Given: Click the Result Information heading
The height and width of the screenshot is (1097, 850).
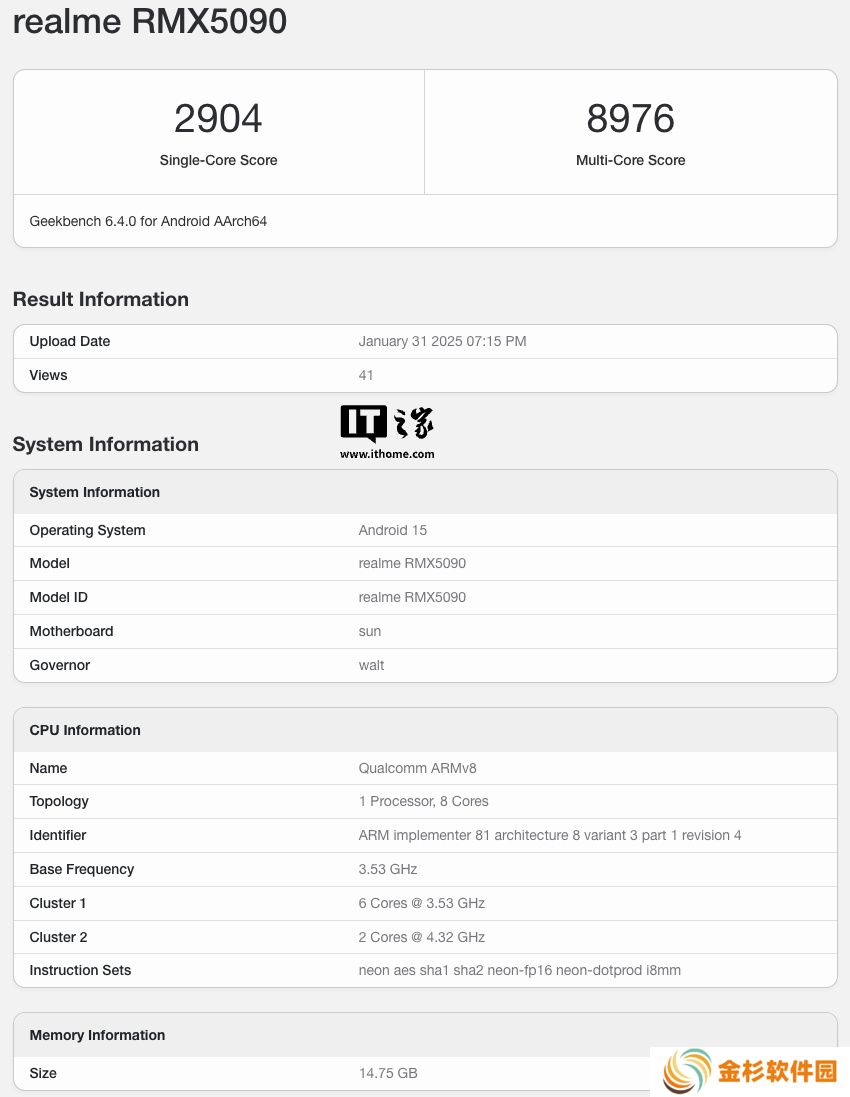Looking at the screenshot, I should [101, 299].
